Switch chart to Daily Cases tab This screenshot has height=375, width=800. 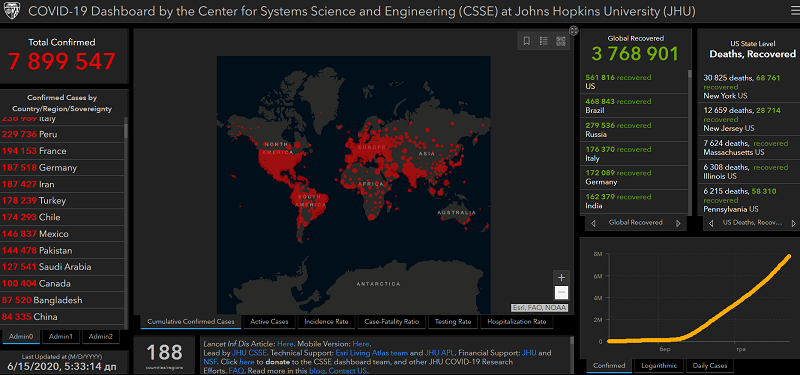[710, 366]
